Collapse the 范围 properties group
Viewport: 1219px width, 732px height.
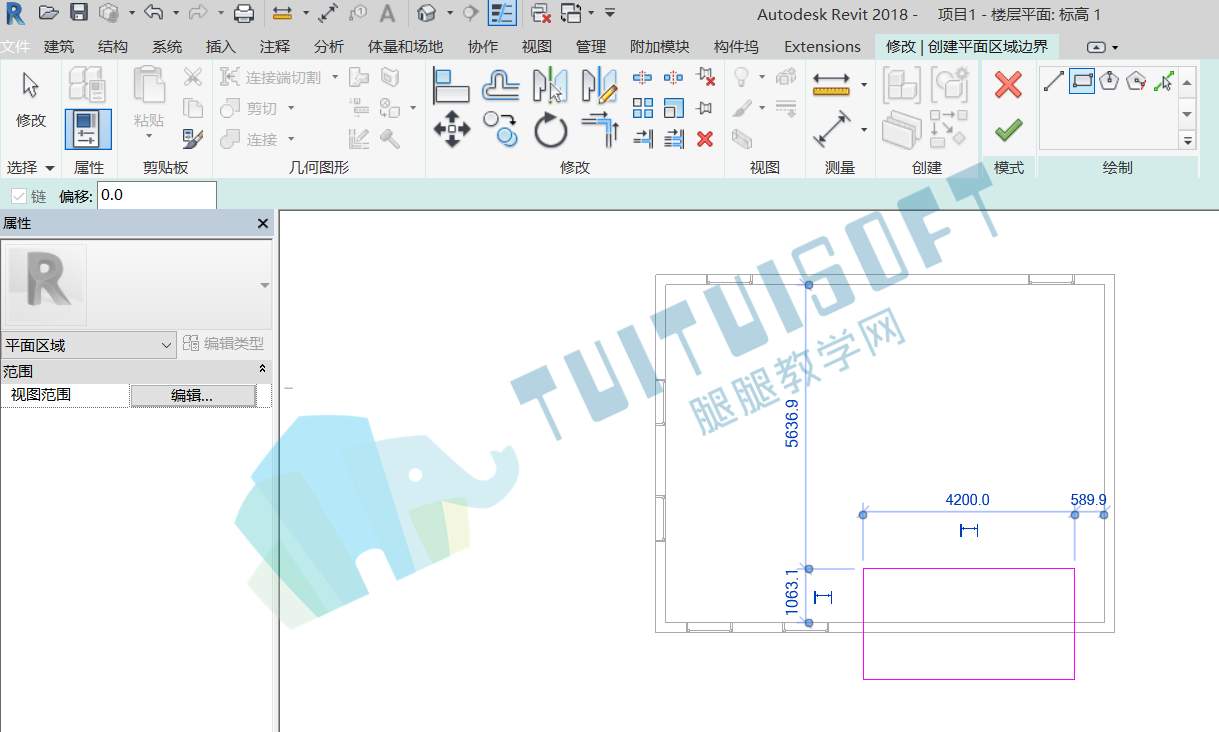tap(263, 370)
